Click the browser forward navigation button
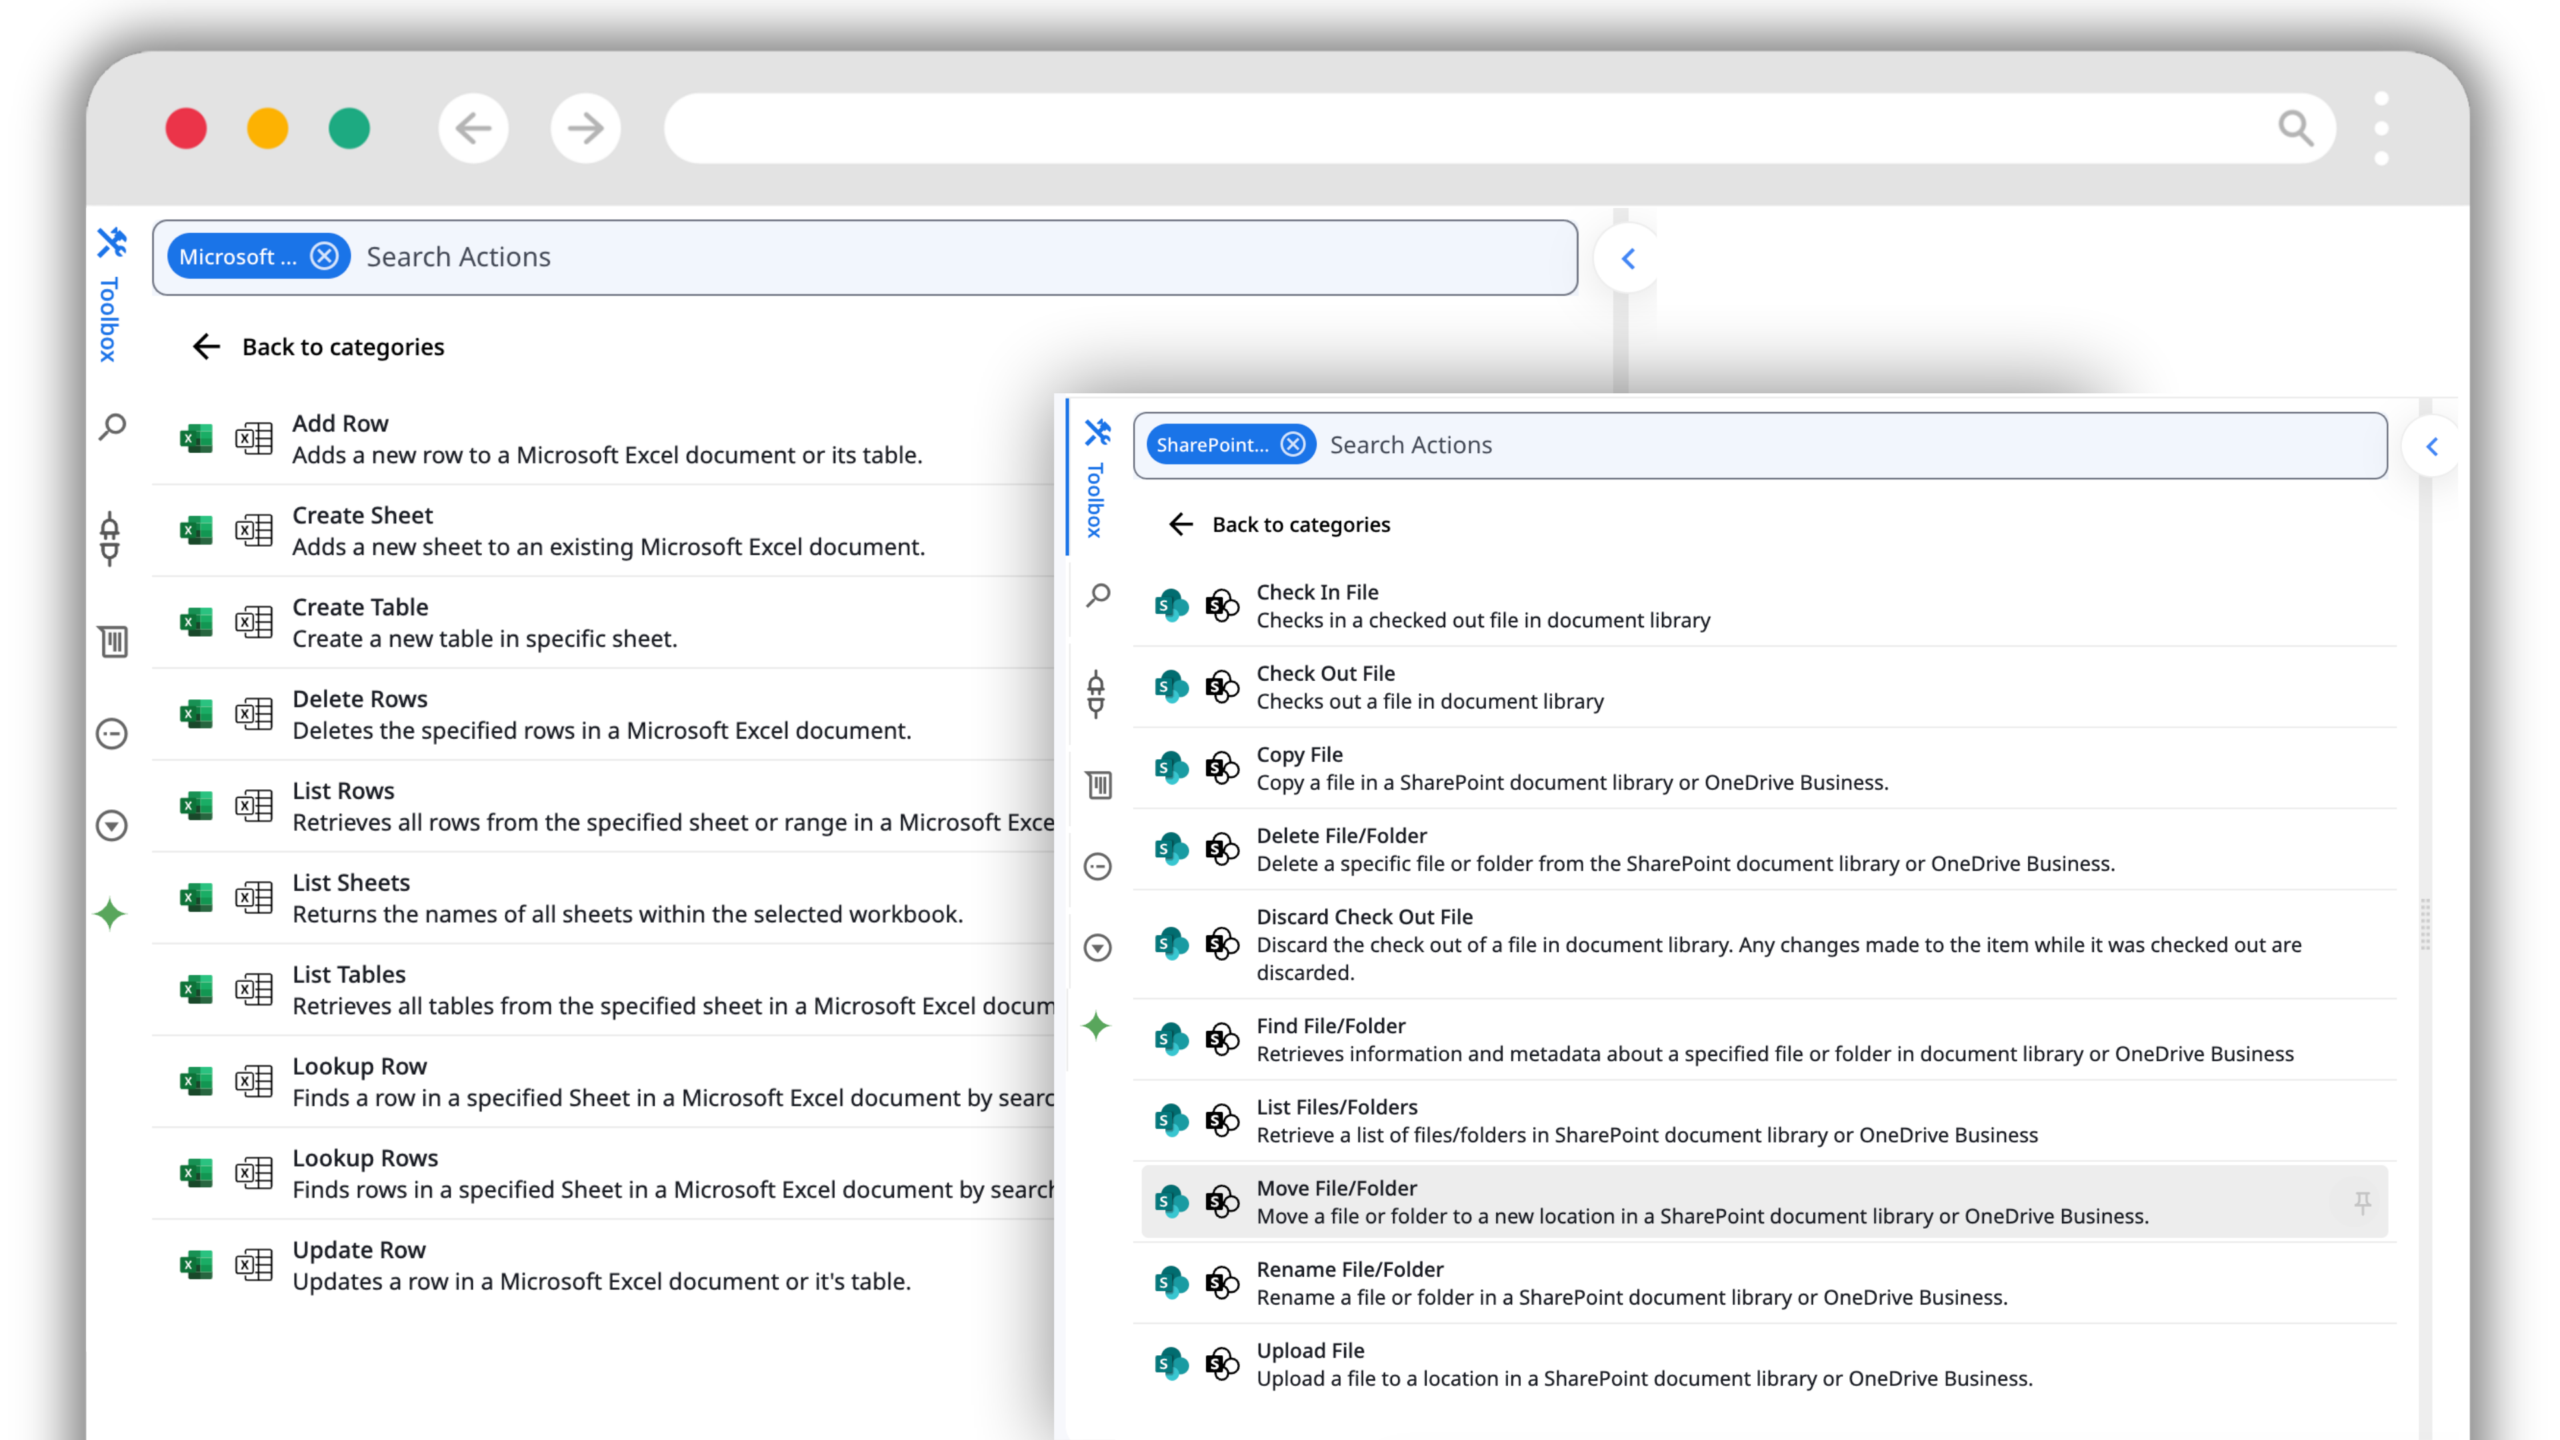Image resolution: width=2560 pixels, height=1440 pixels. pyautogui.click(x=585, y=128)
